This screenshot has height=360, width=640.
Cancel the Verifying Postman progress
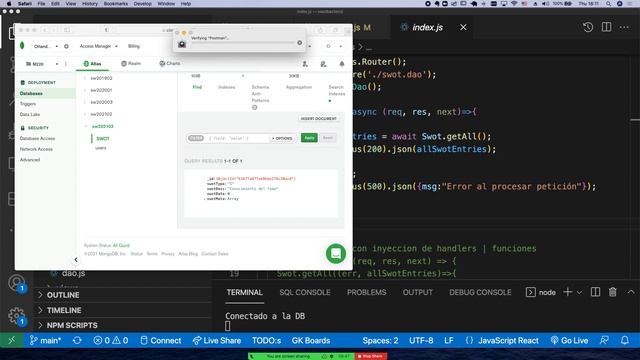coord(300,42)
